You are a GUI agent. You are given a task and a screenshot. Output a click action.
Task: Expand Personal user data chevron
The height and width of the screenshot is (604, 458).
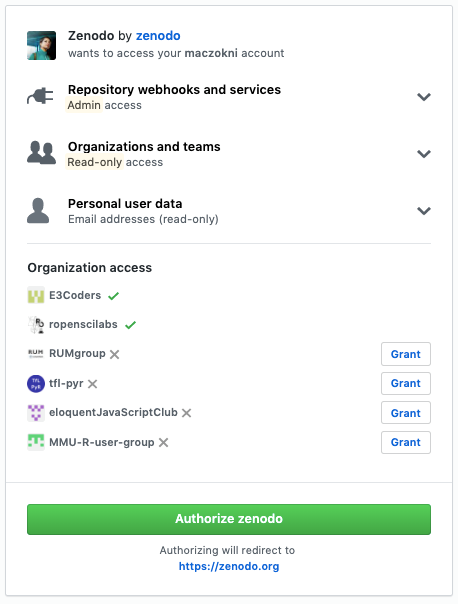[424, 211]
